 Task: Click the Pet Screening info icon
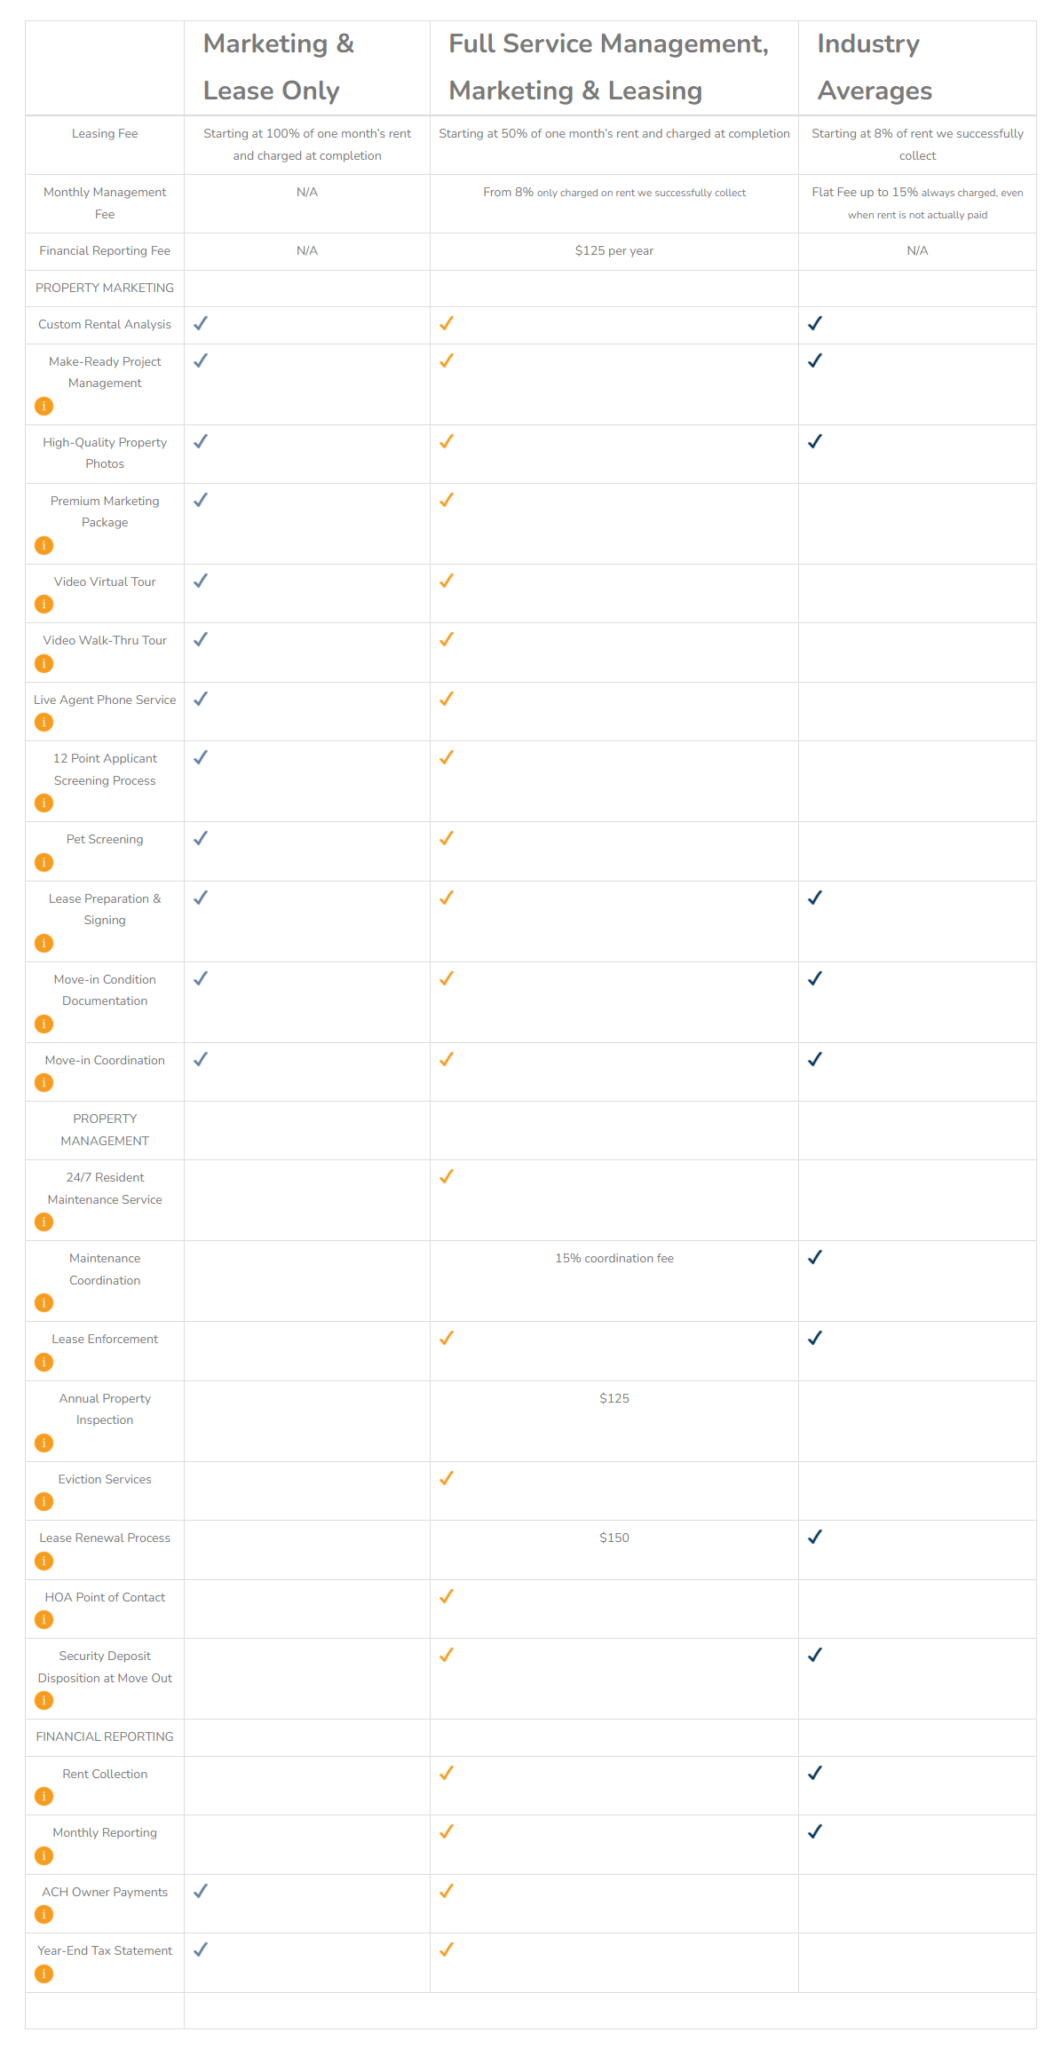pos(44,862)
